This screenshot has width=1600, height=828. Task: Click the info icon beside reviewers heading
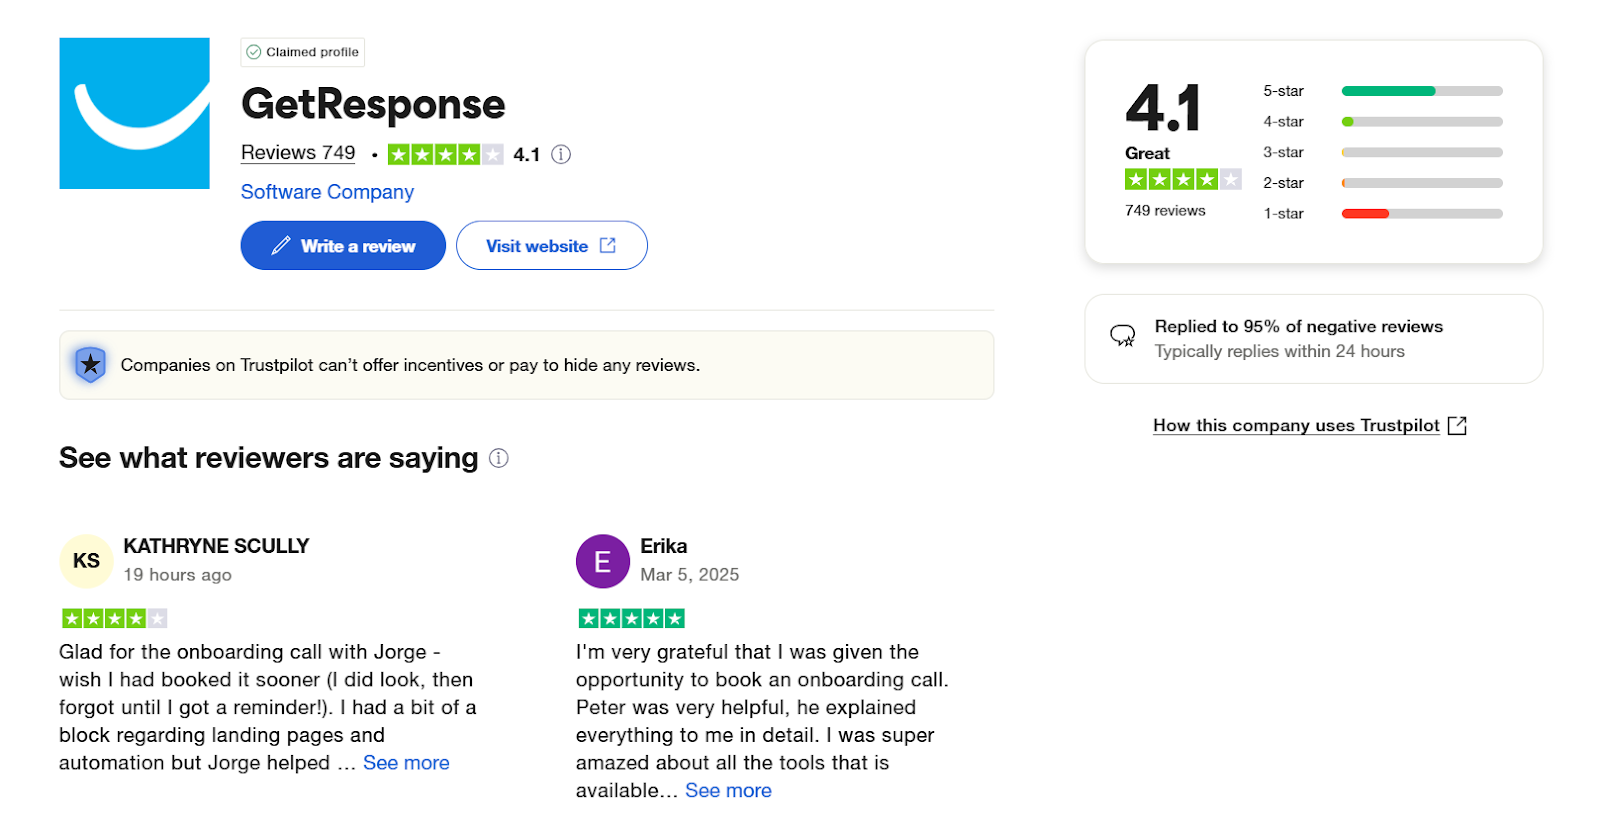pyautogui.click(x=498, y=458)
